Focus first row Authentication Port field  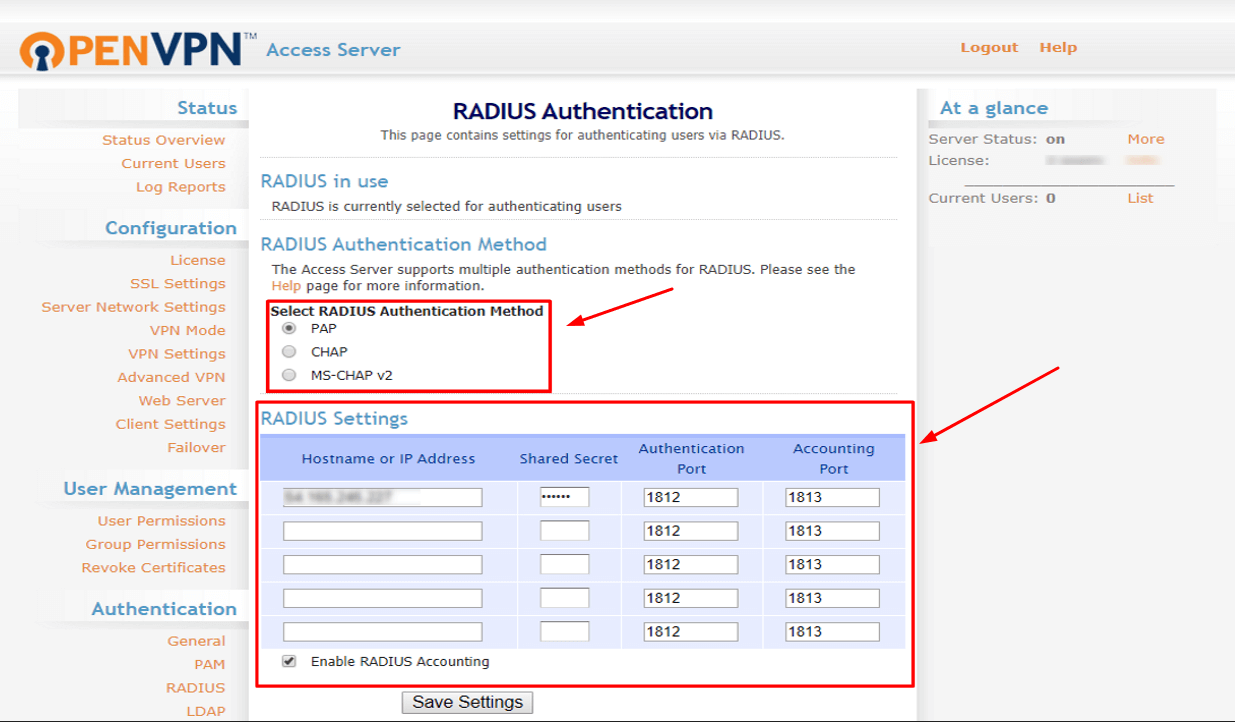point(690,497)
